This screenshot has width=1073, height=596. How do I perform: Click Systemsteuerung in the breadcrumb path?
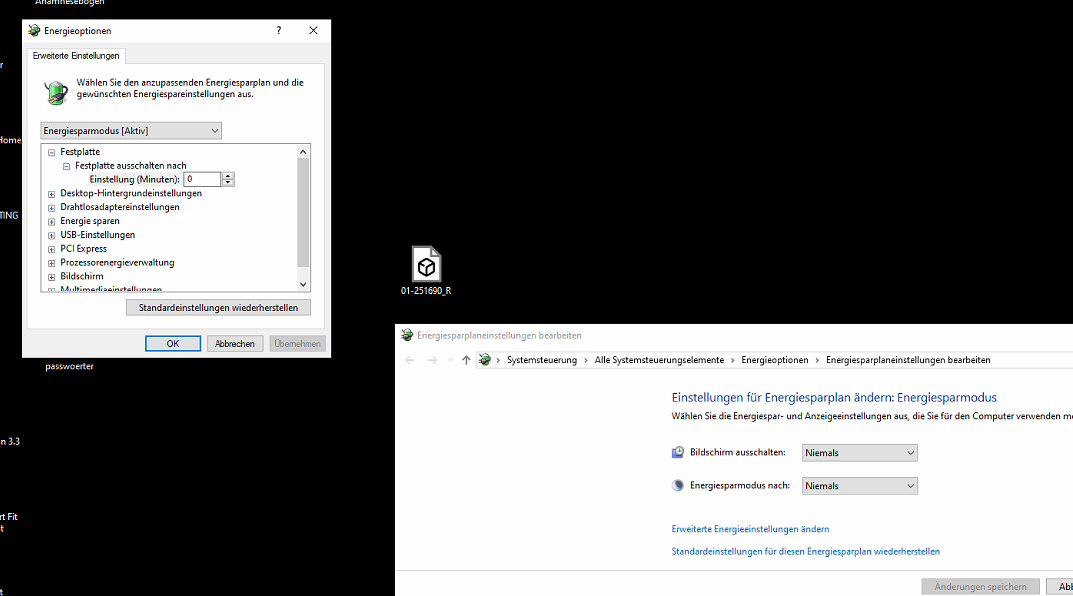point(542,360)
